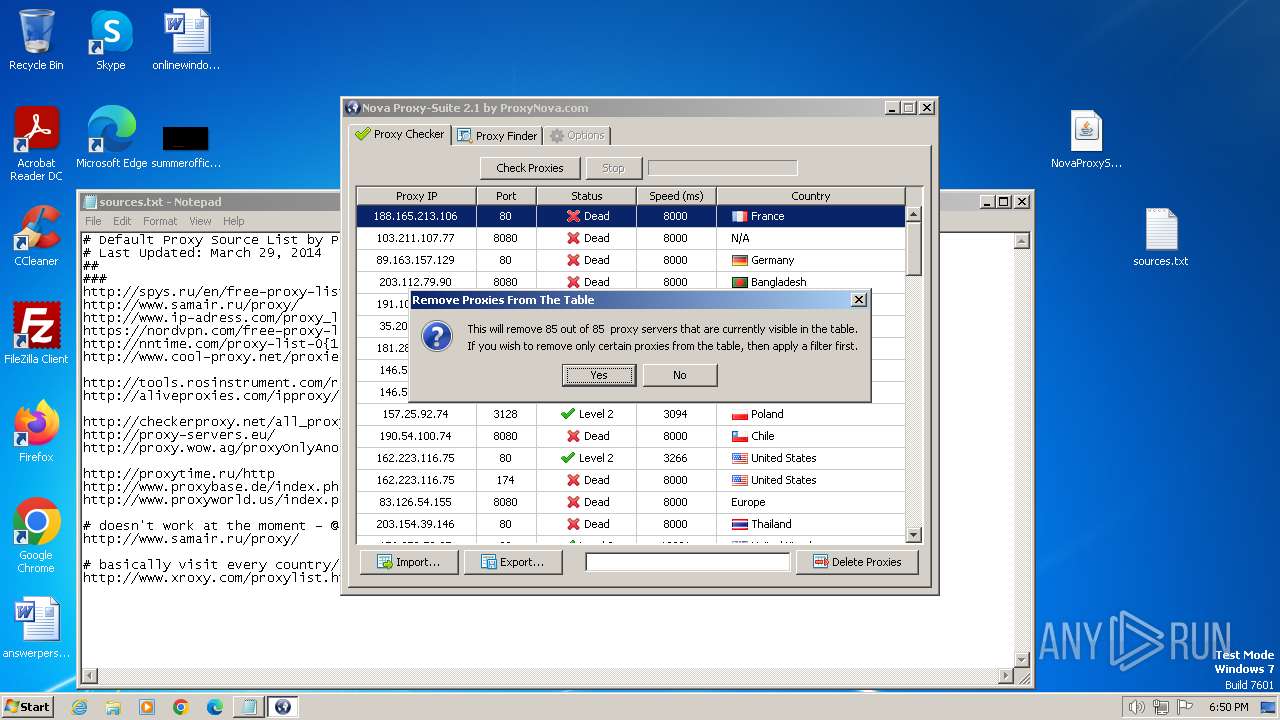
Task: Open the Google Chrome desktop shortcut
Action: coord(36,536)
